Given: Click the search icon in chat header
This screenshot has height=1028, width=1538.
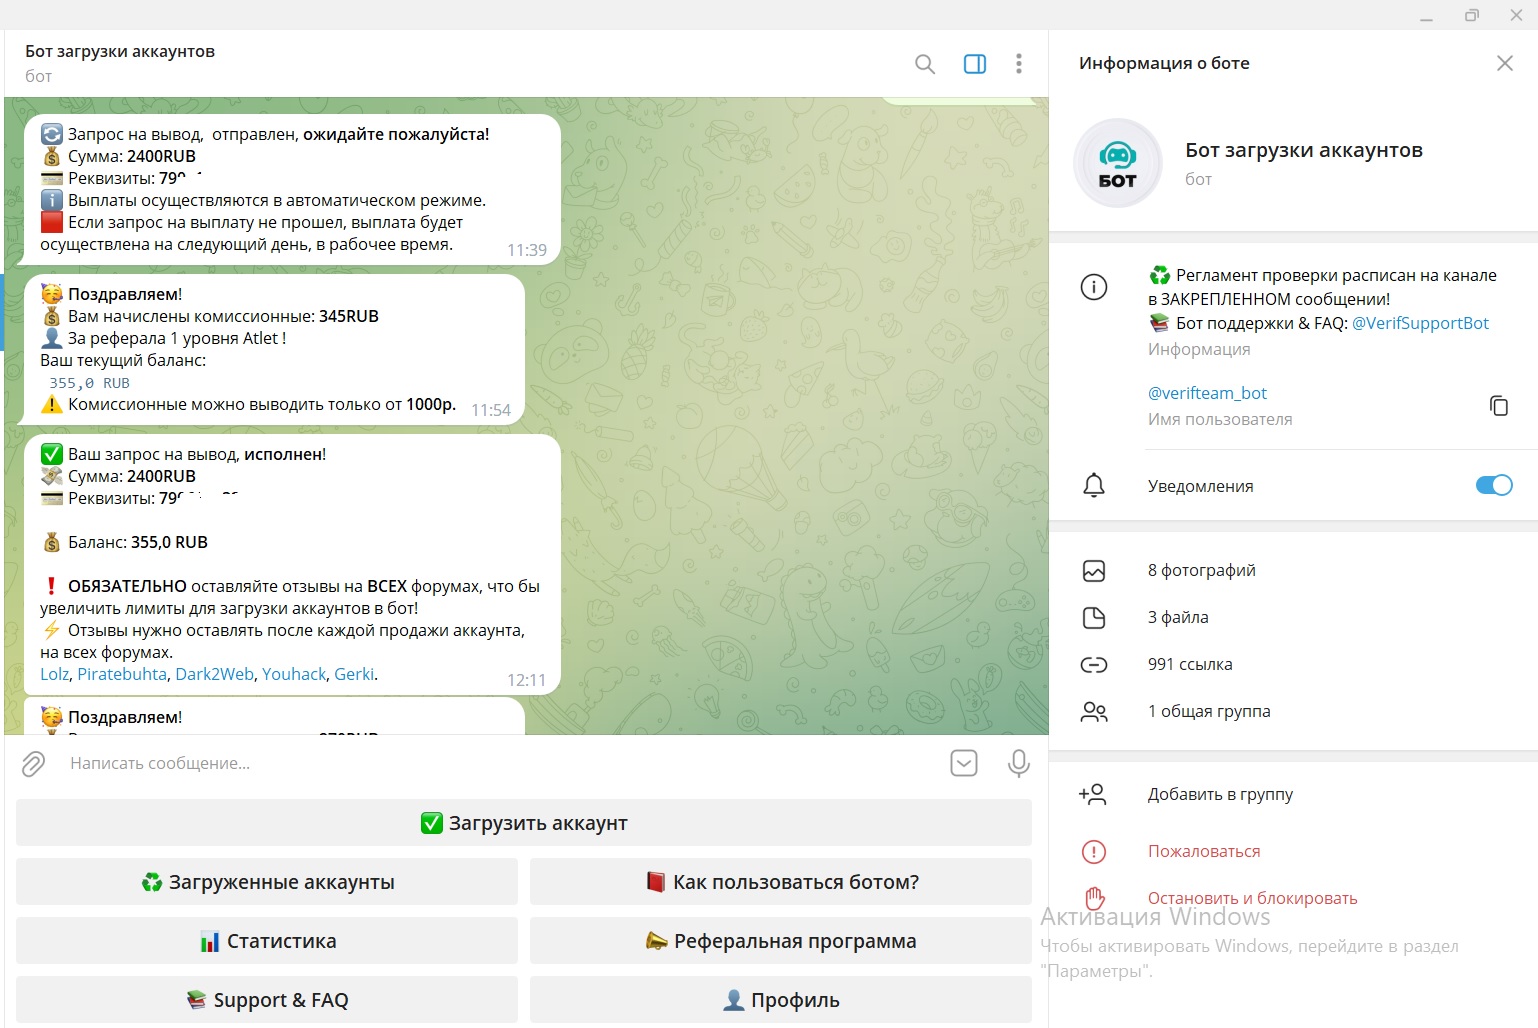Looking at the screenshot, I should point(925,64).
